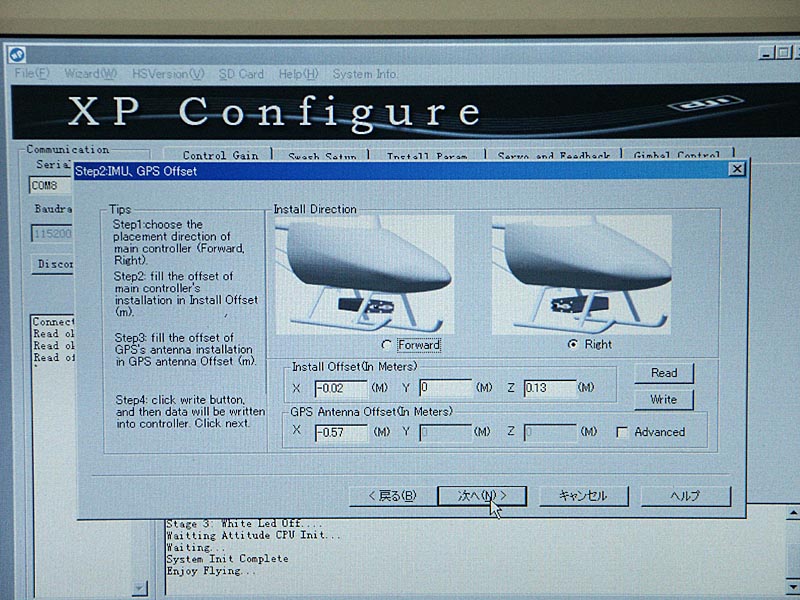Switch to the Swash Setup tab
This screenshot has width=800, height=600.
coord(322,156)
